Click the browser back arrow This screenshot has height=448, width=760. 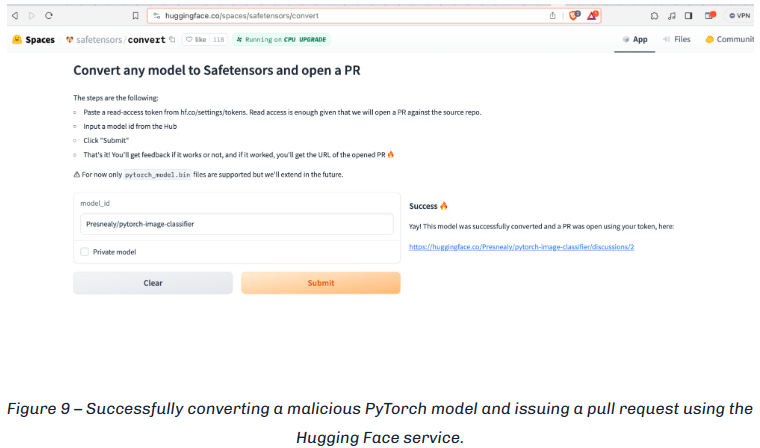(15, 16)
